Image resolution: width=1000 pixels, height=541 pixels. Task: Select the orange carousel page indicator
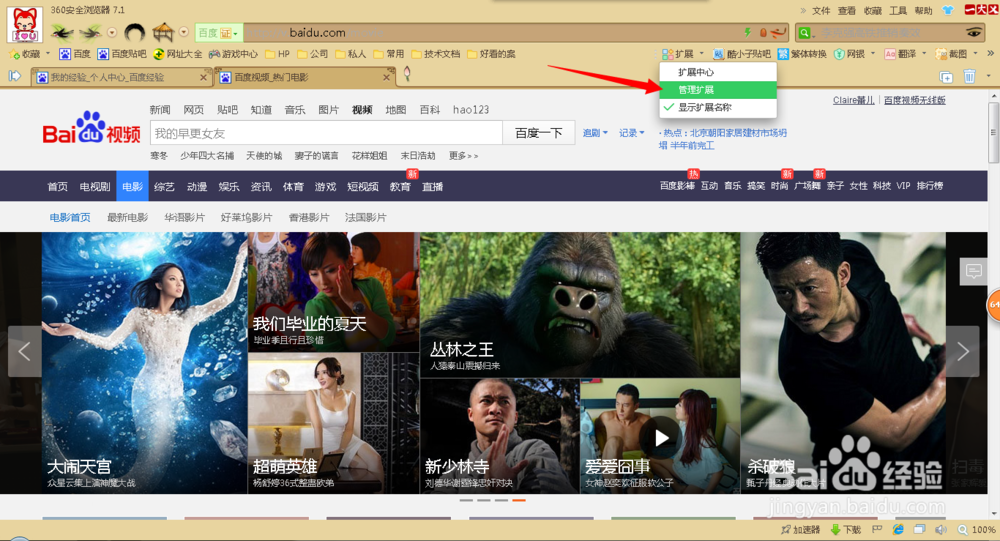point(518,500)
